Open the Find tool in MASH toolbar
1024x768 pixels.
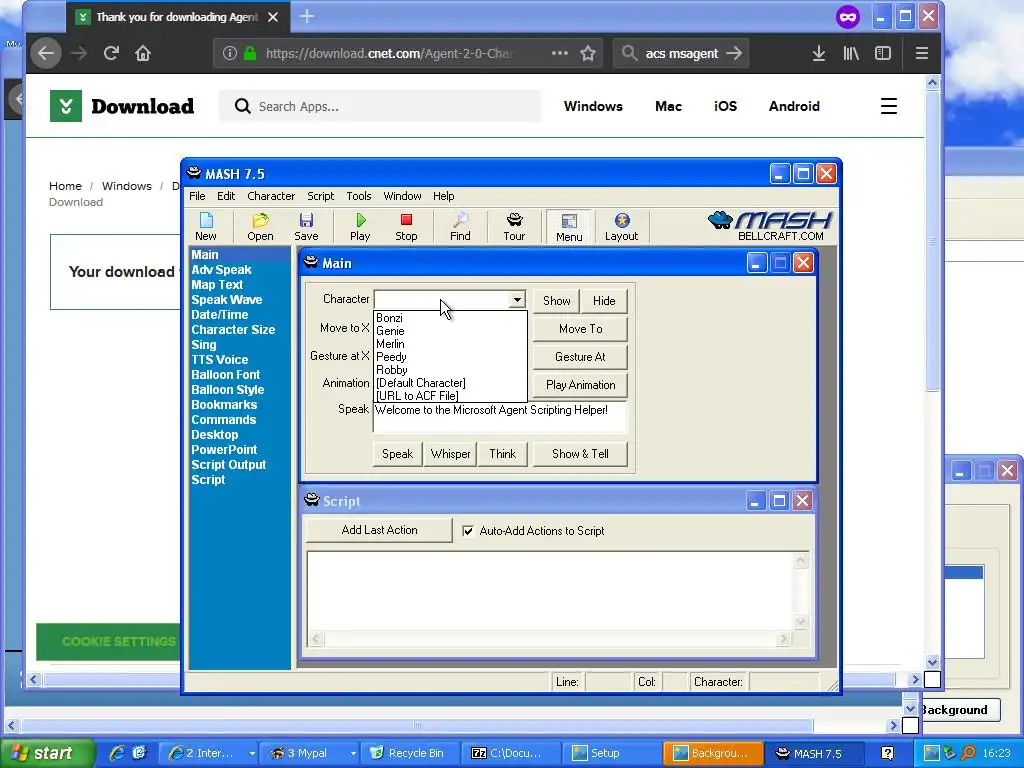(x=460, y=227)
